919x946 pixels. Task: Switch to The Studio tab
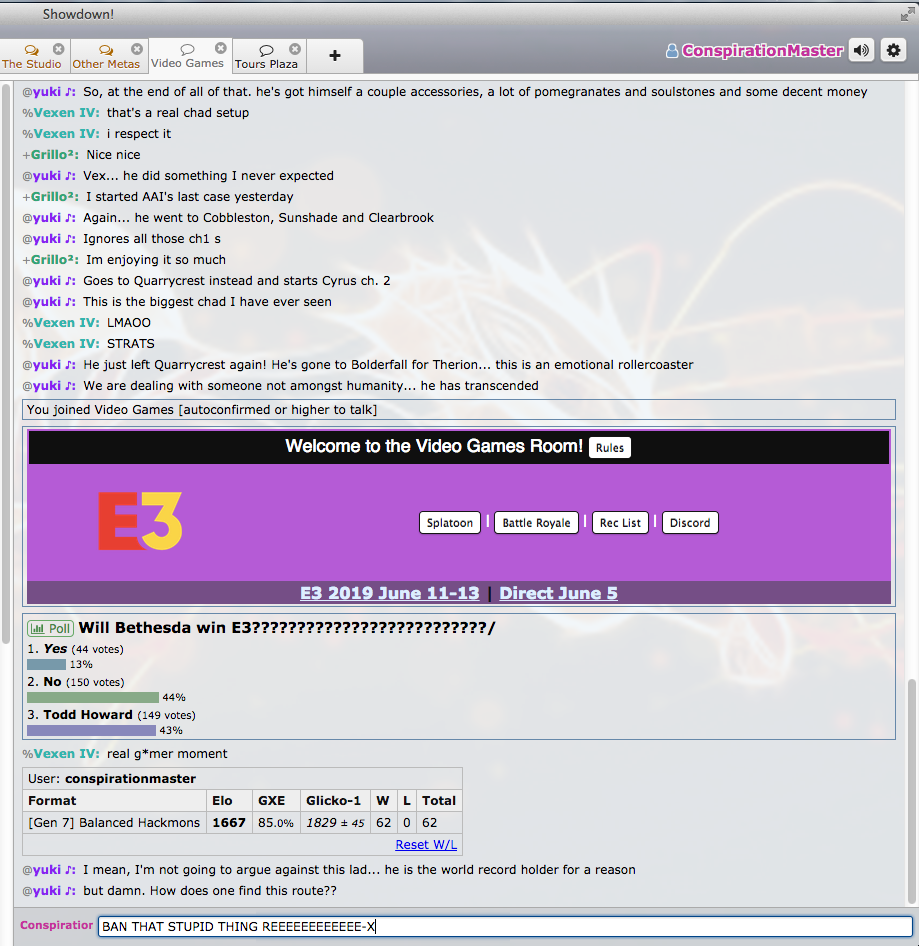tap(32, 56)
